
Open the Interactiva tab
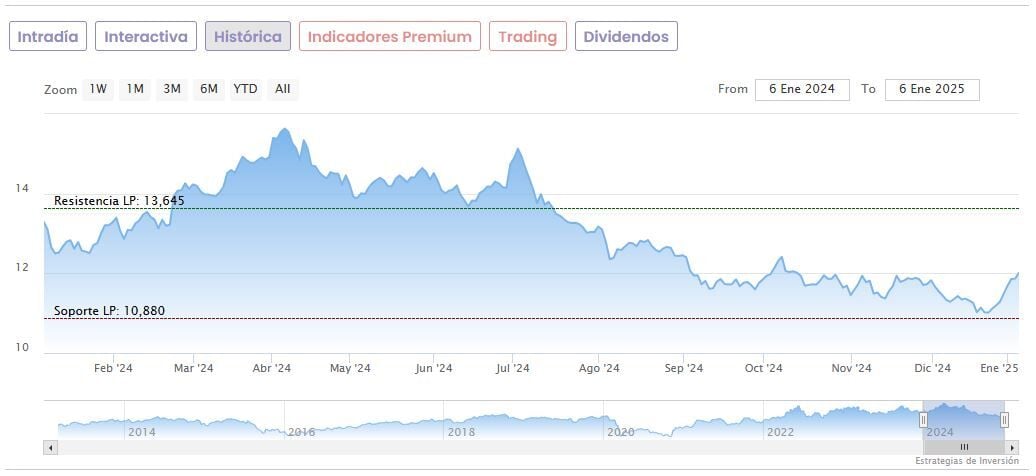[146, 37]
